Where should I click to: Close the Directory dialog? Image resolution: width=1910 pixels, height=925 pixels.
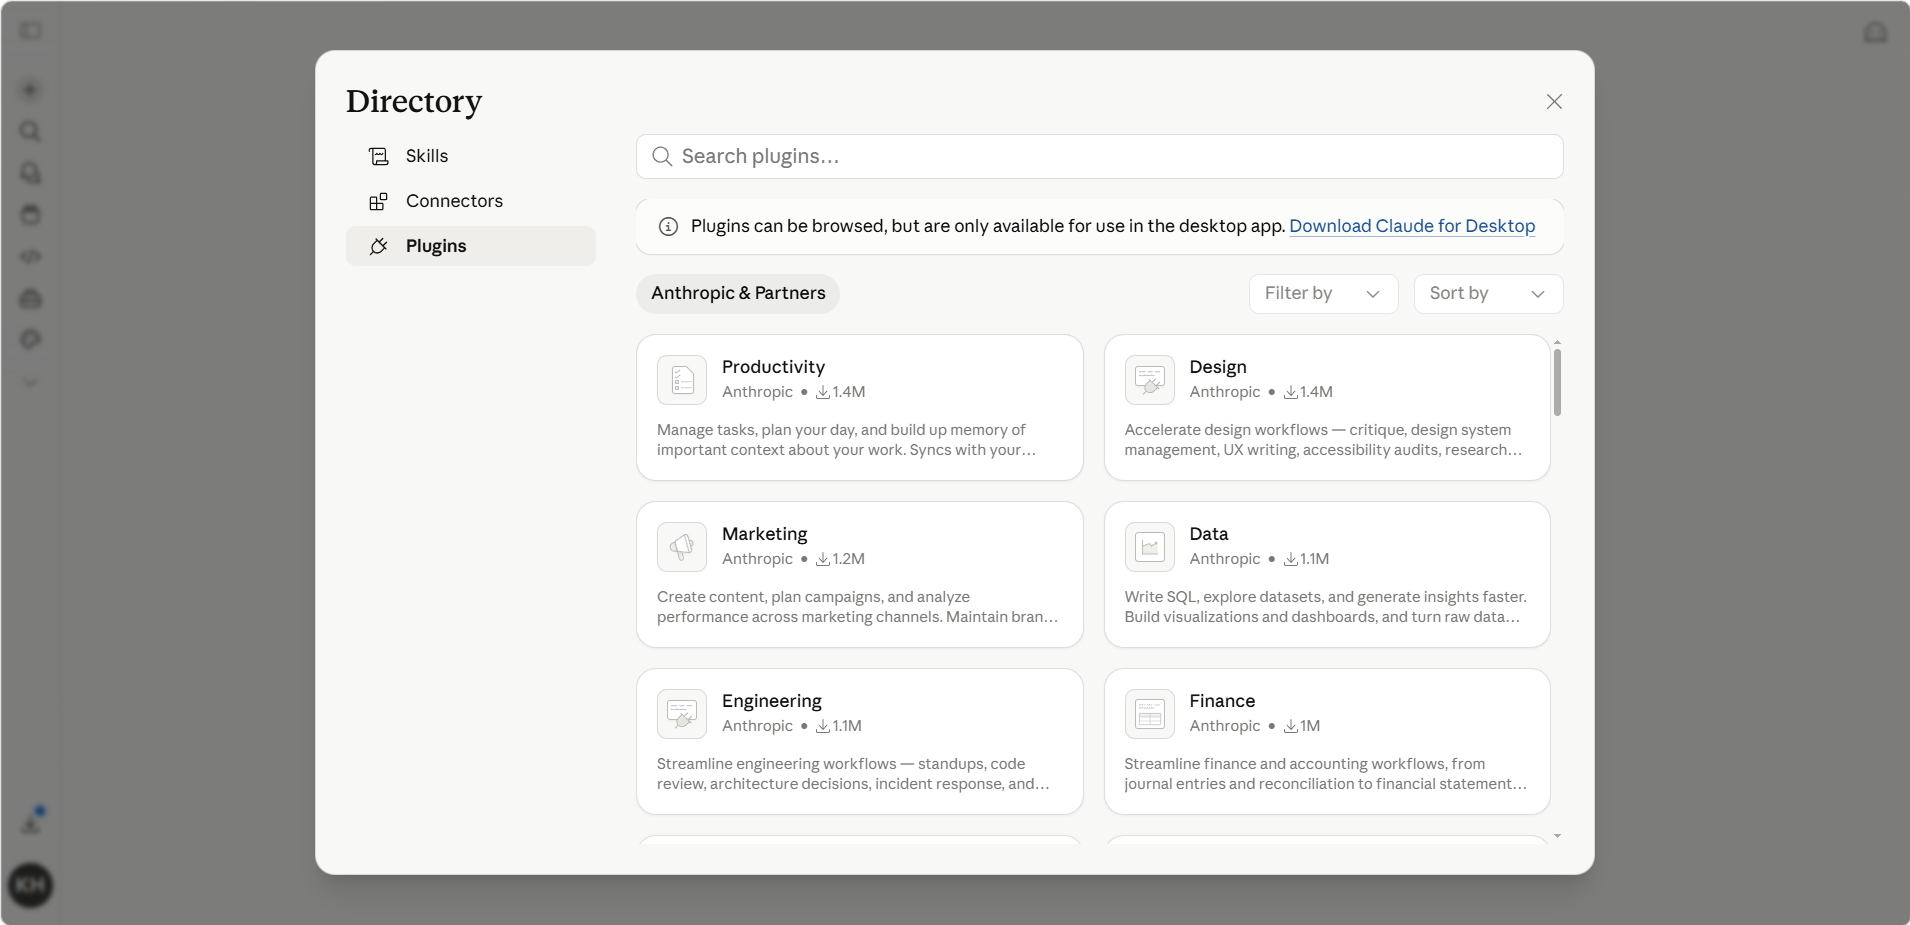[x=1554, y=102]
